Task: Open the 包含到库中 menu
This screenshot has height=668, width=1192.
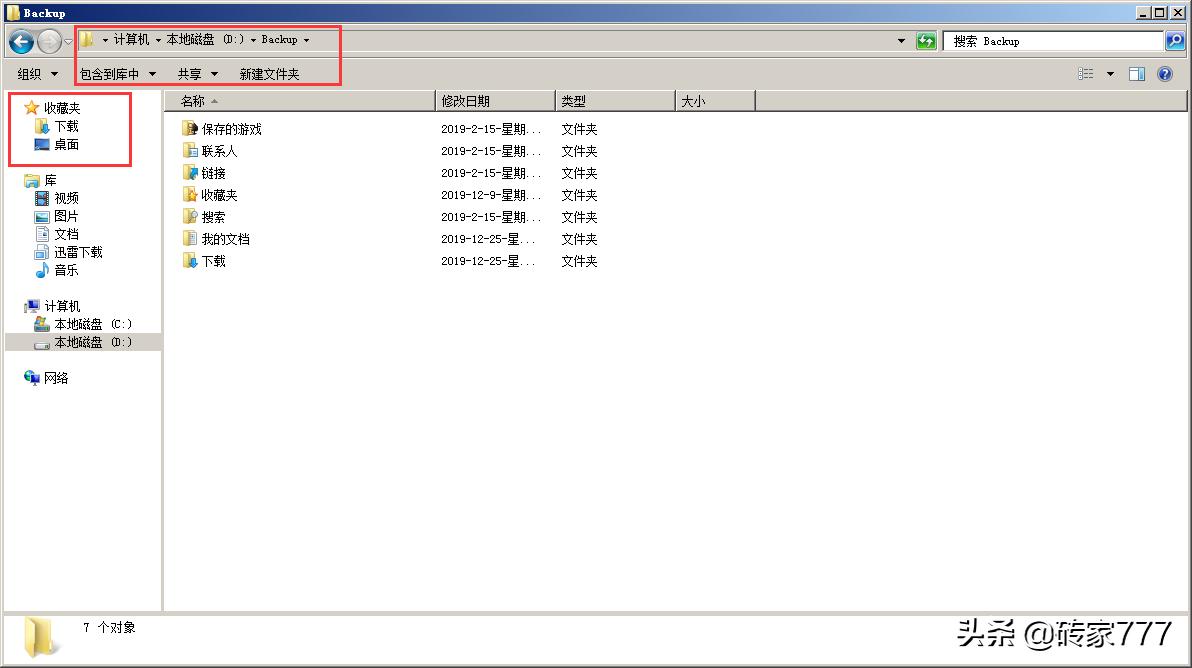Action: pyautogui.click(x=118, y=74)
